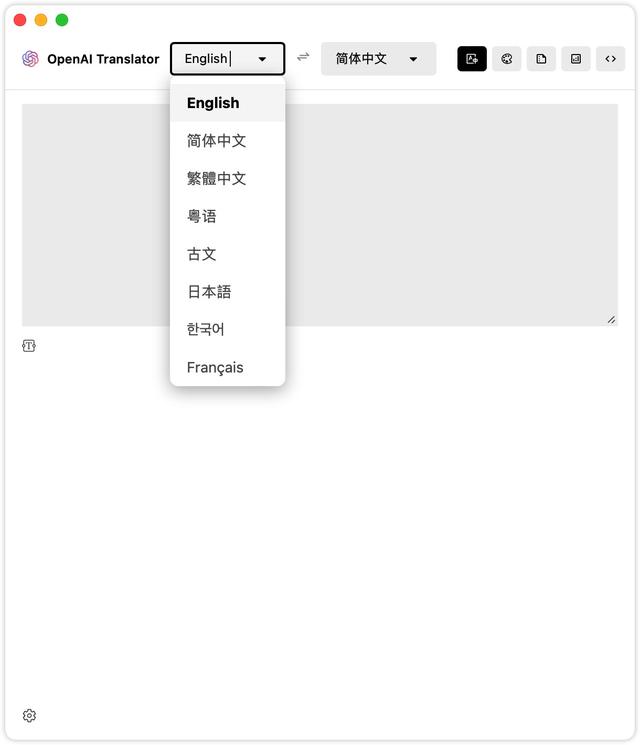Switch to Polishing mode palette icon
This screenshot has width=640, height=745.
coord(506,59)
